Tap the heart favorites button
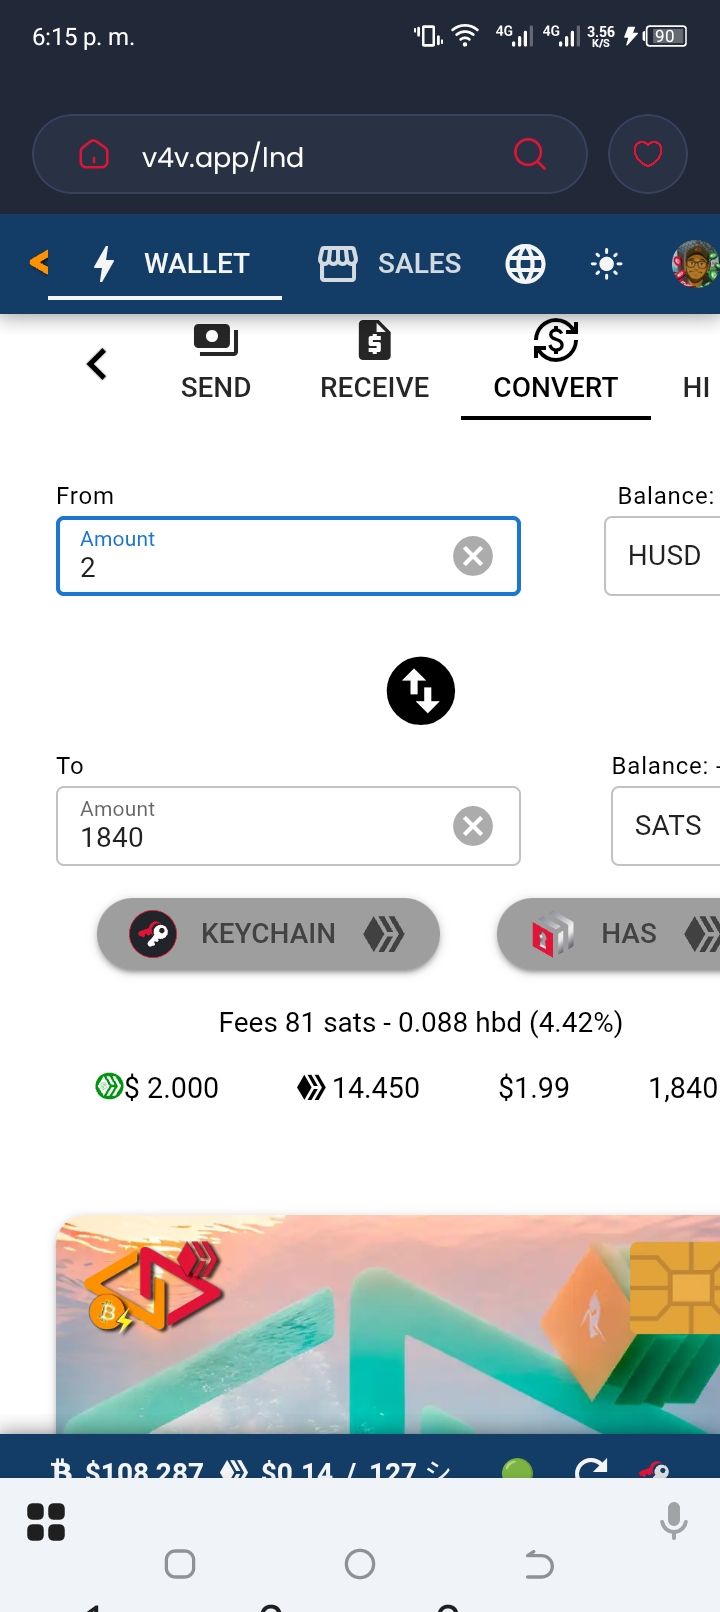The height and width of the screenshot is (1612, 720). [648, 154]
